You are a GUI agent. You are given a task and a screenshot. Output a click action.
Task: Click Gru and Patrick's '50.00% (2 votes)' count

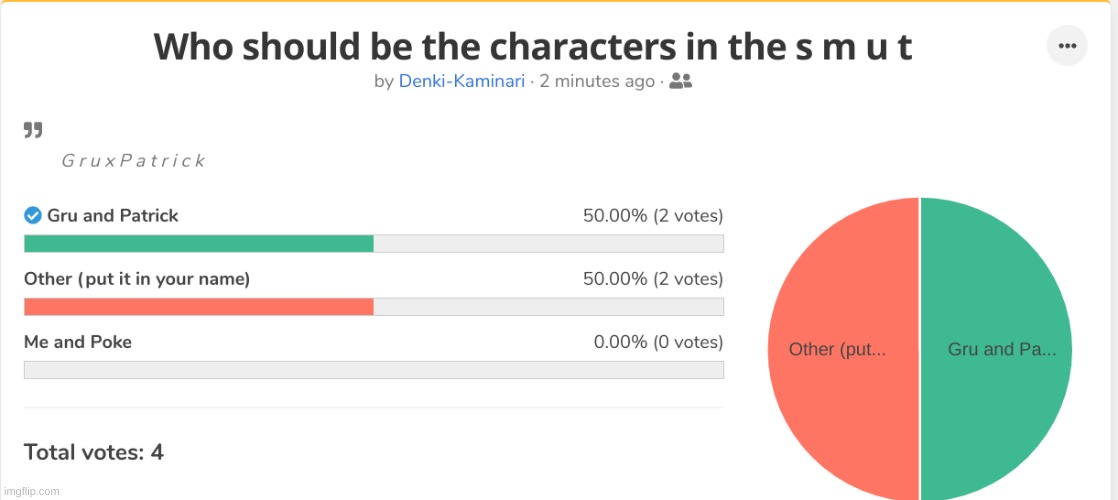pos(653,215)
